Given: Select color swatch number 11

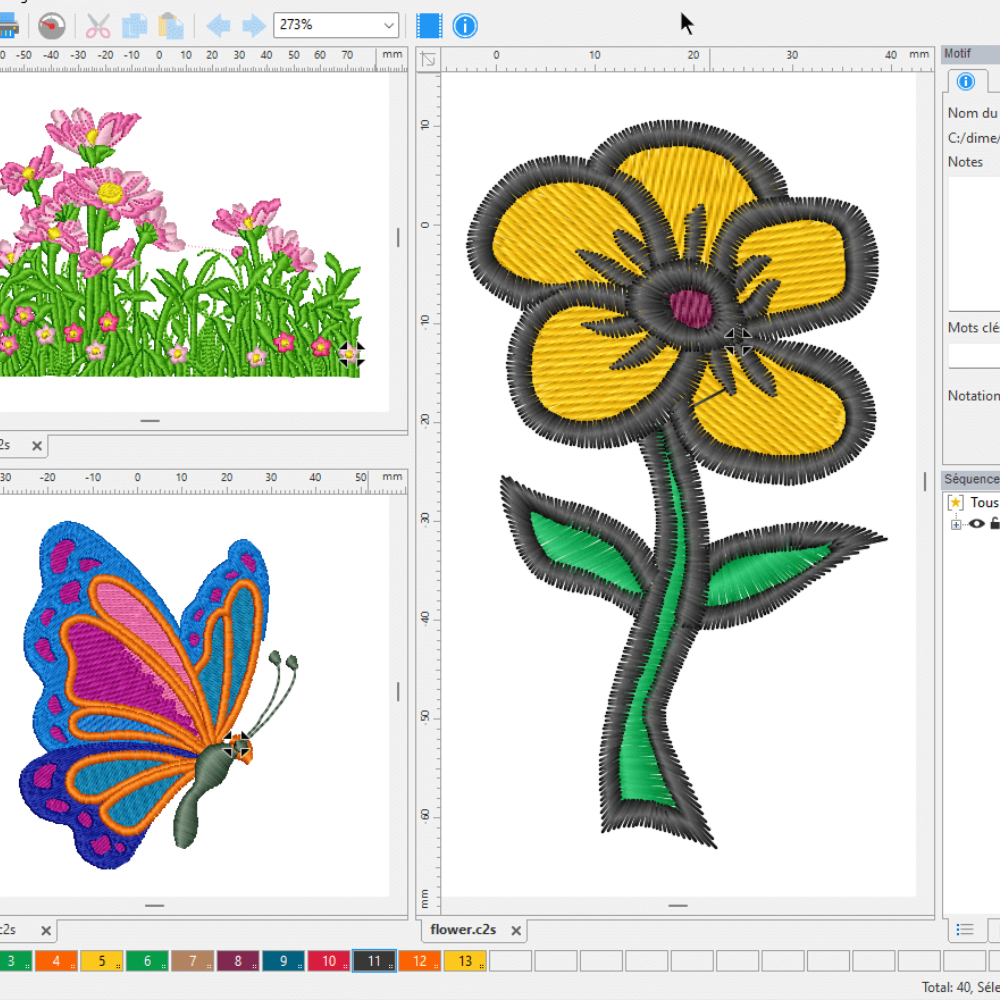Looking at the screenshot, I should click(x=374, y=961).
